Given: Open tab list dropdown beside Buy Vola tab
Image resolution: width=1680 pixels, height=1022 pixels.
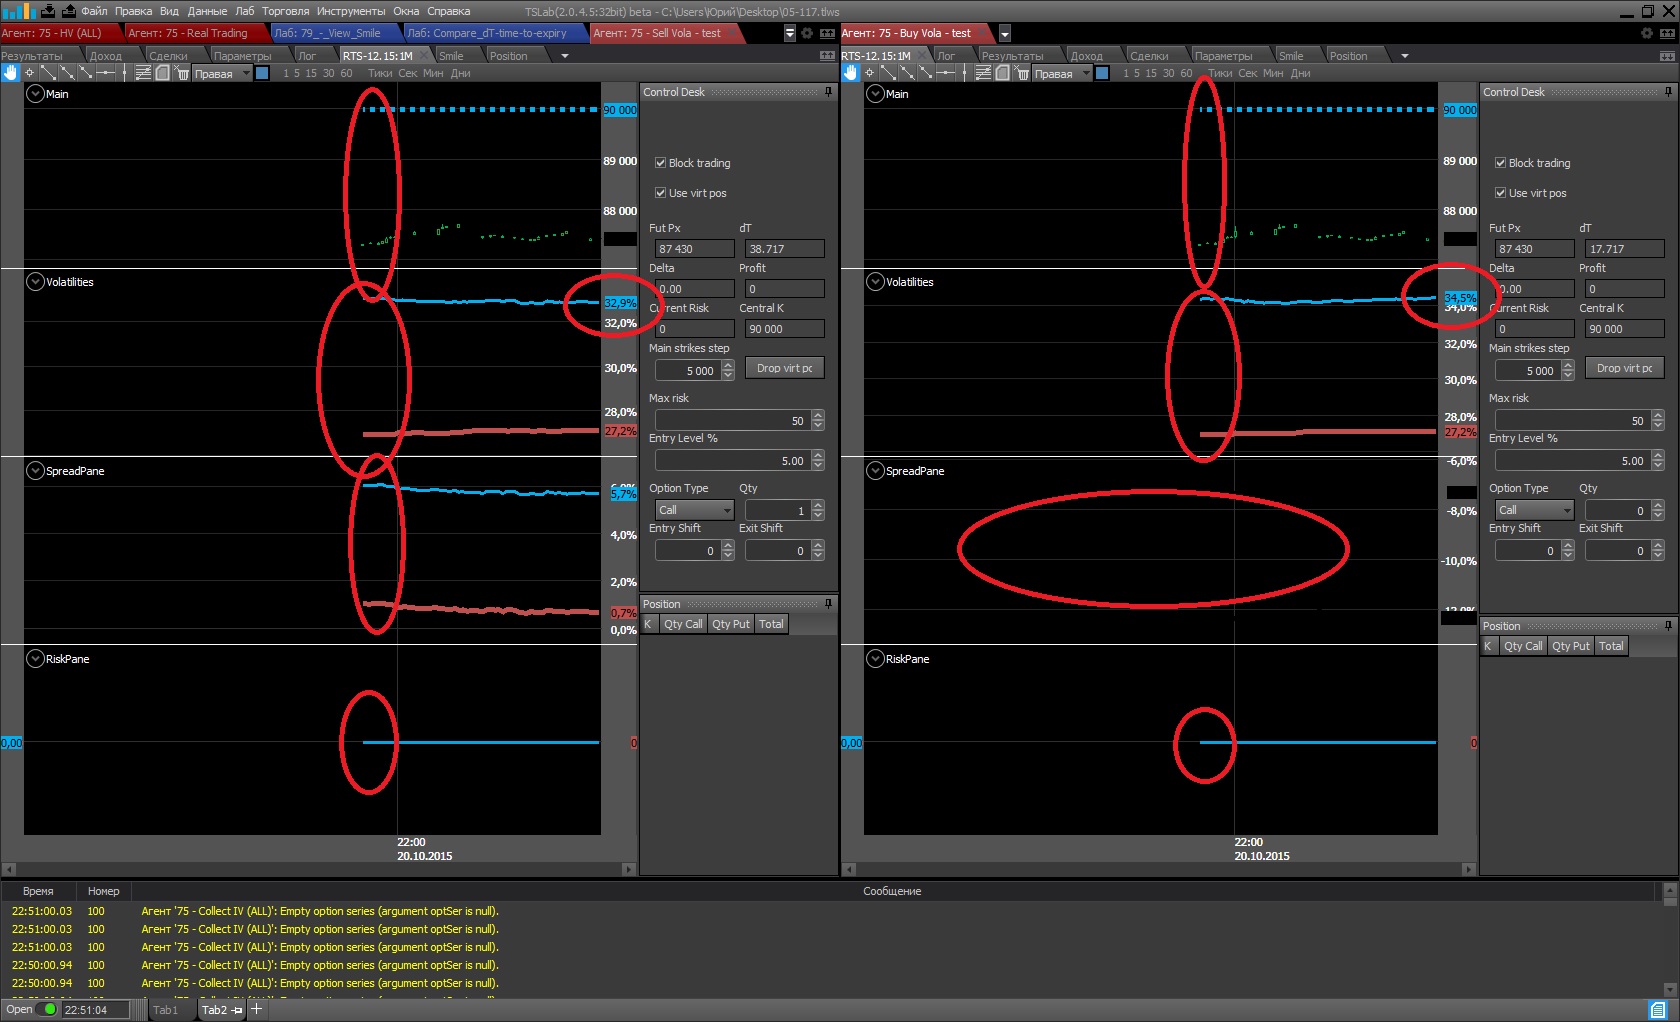Looking at the screenshot, I should coord(1005,33).
